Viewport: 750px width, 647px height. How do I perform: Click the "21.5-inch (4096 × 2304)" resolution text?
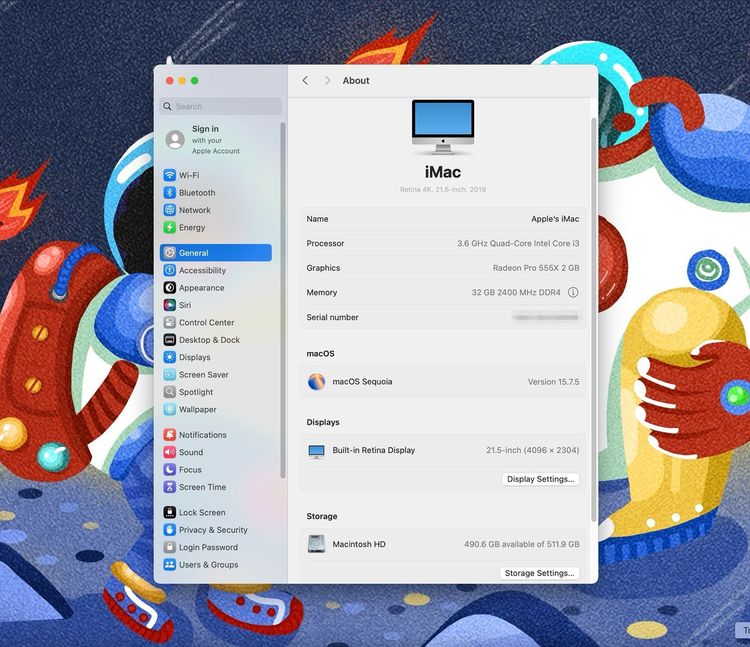point(532,450)
